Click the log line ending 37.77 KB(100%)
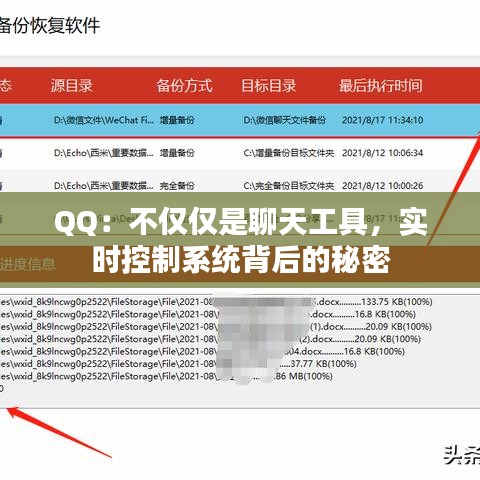 (x=178, y=364)
